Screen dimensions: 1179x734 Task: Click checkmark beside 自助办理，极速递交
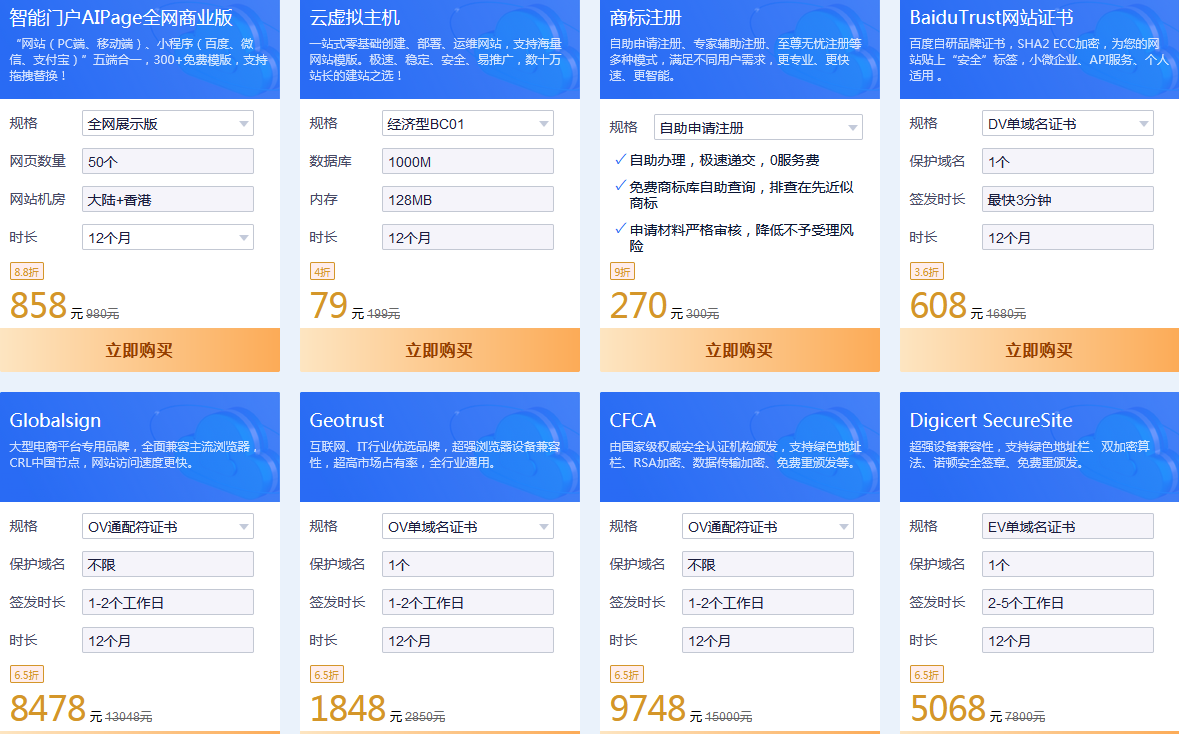click(620, 159)
